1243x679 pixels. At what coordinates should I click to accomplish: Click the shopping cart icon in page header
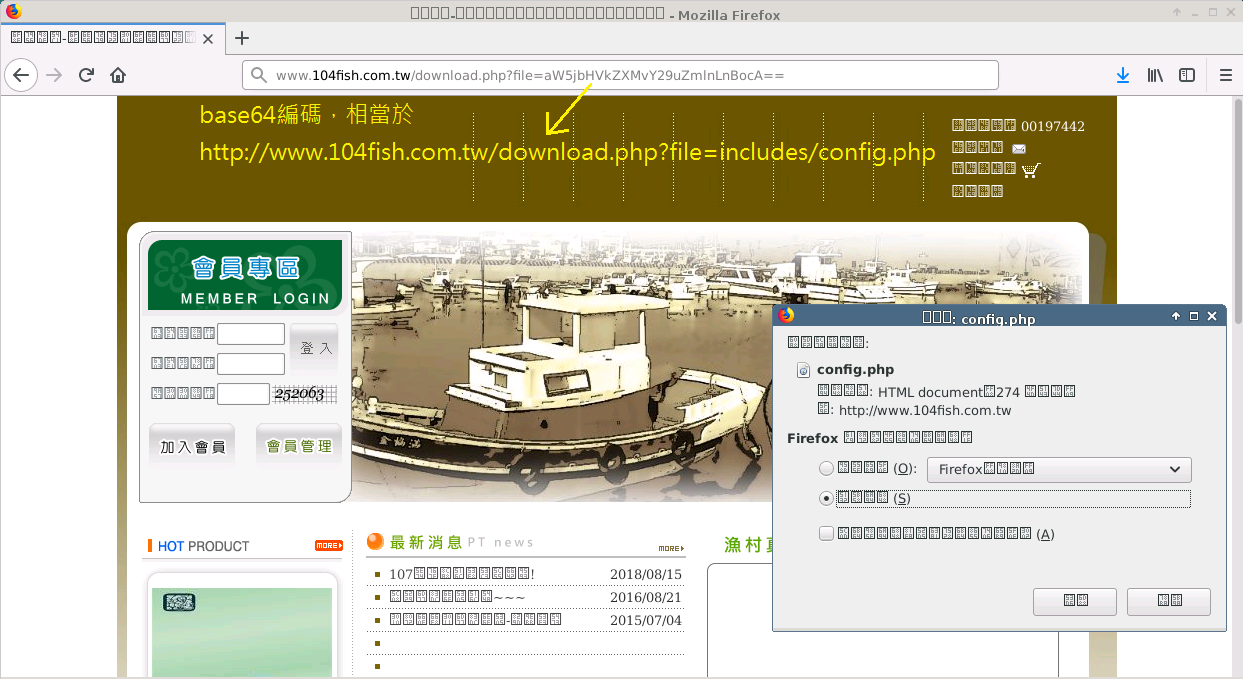[1031, 169]
